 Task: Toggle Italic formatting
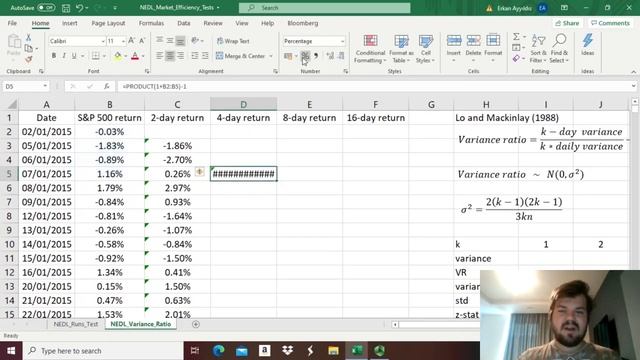64,56
